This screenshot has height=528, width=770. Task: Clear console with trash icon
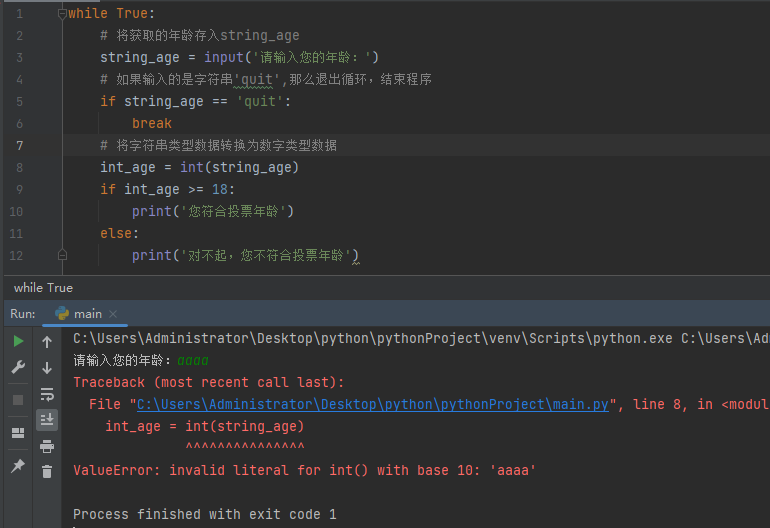pos(47,472)
